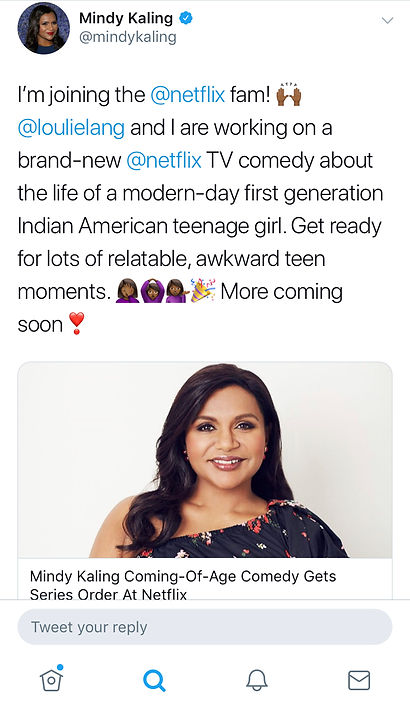Open the Home tab icon
The width and height of the screenshot is (410, 707).
tap(51, 679)
